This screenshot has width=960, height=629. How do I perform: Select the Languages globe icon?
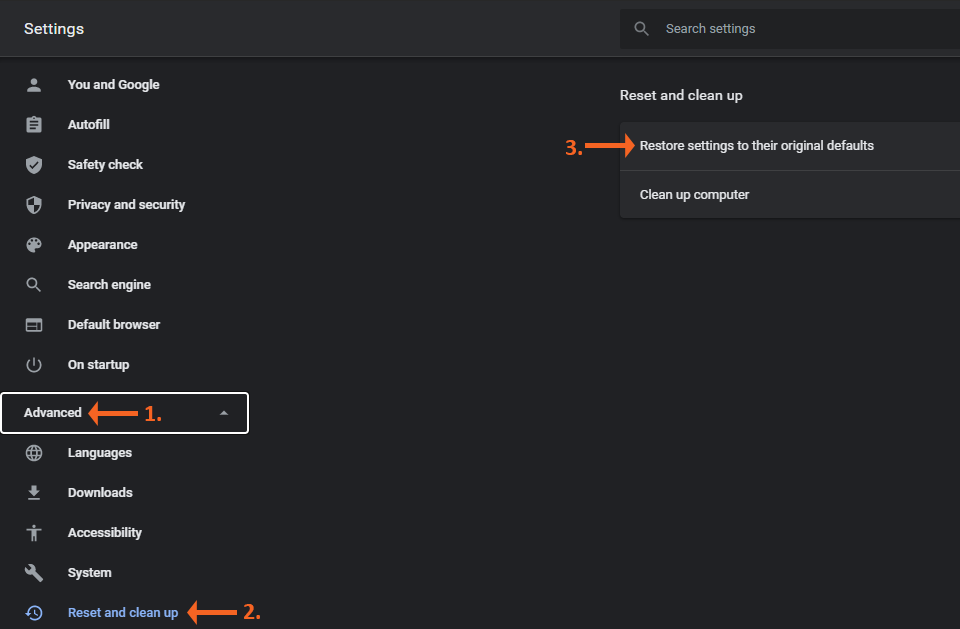pos(34,452)
